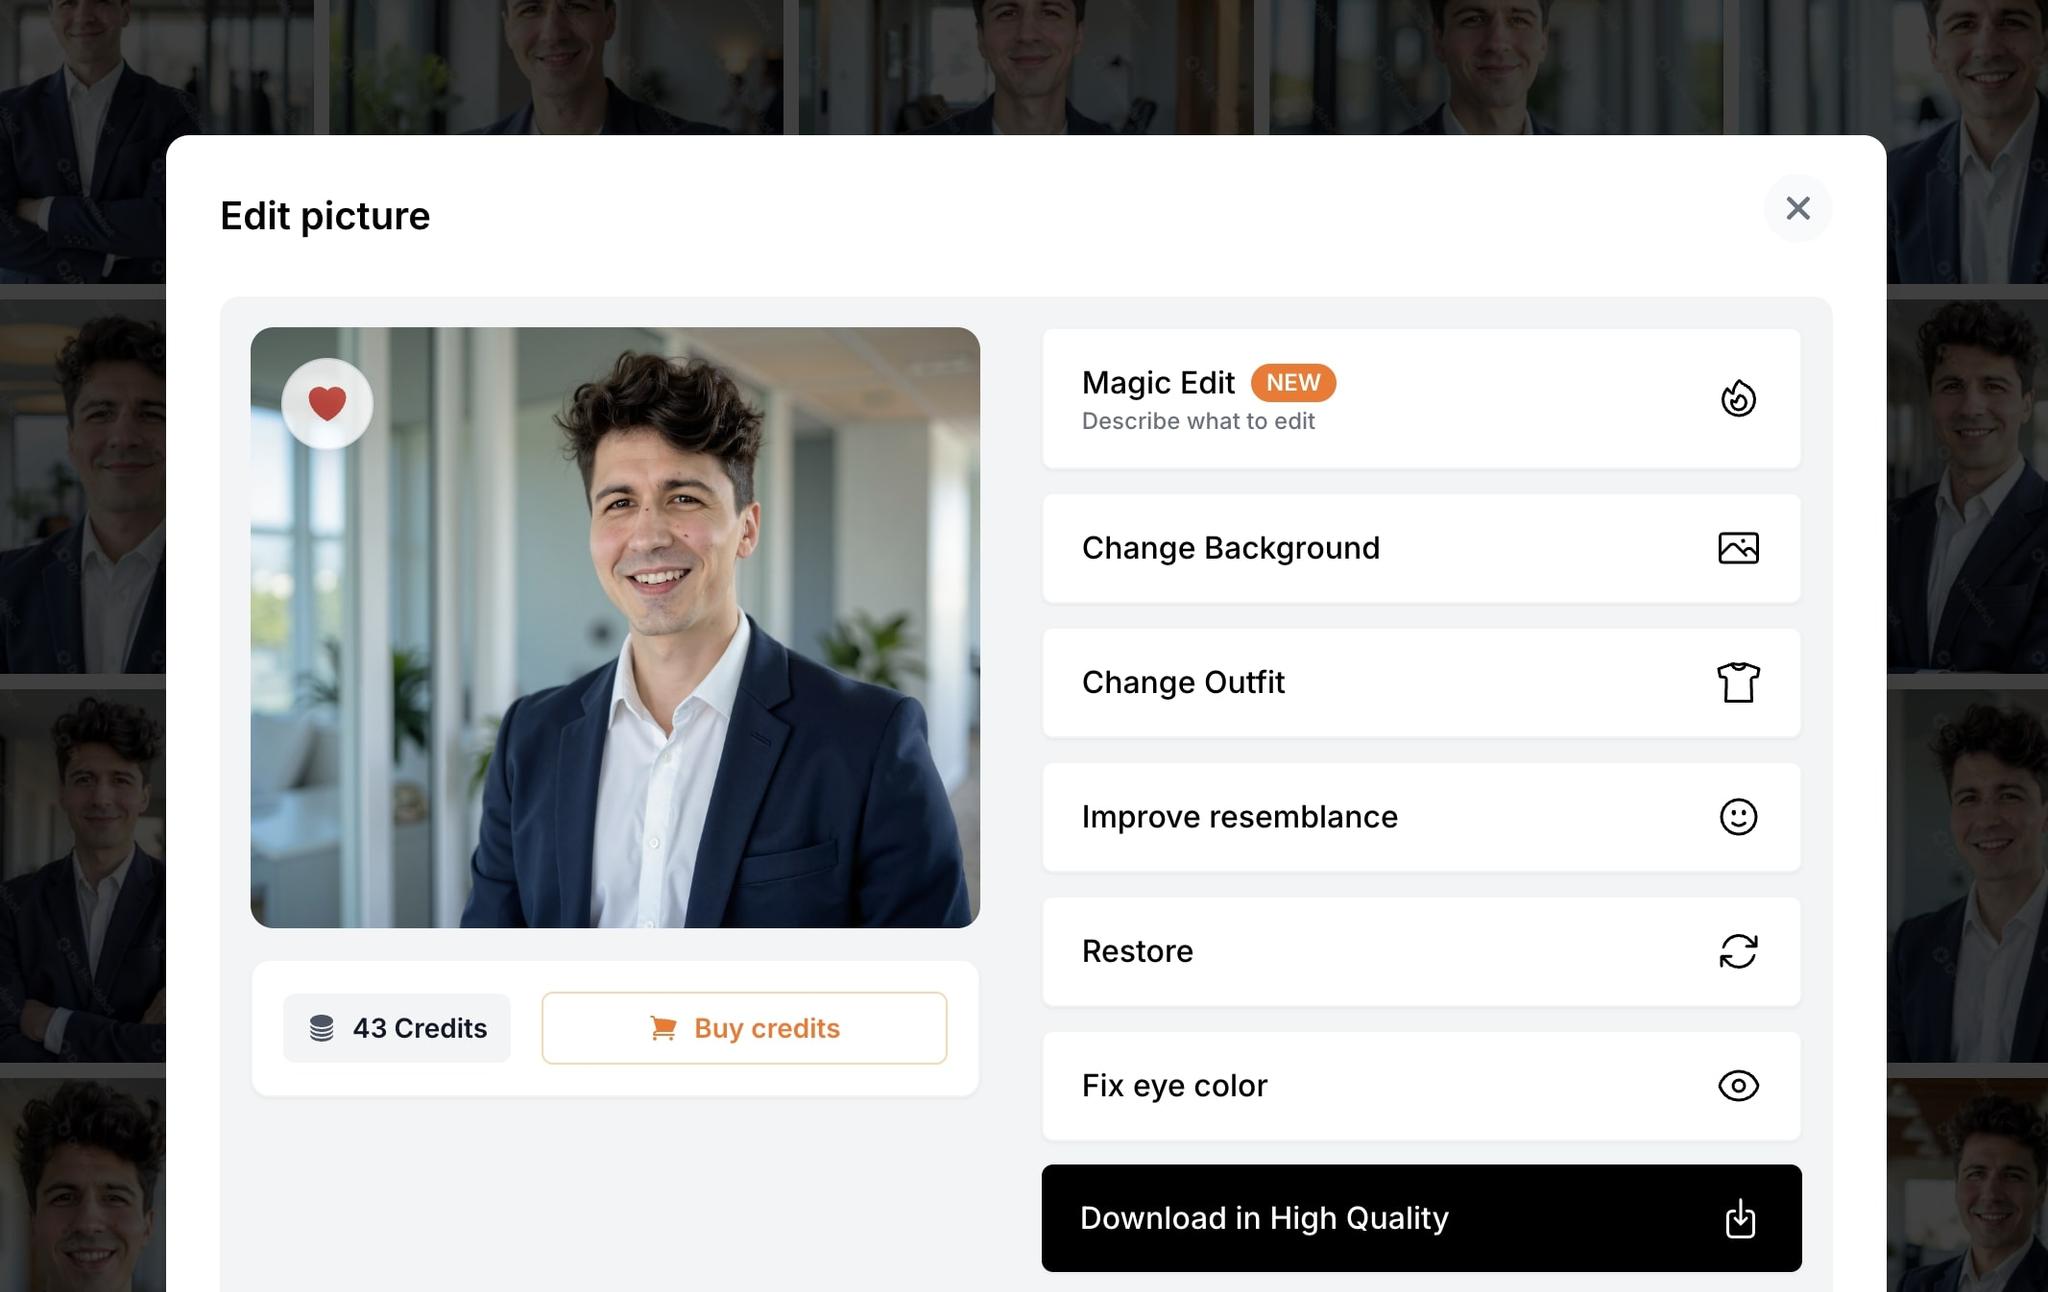Click the Buy credits button
2048x1292 pixels.
(x=744, y=1028)
